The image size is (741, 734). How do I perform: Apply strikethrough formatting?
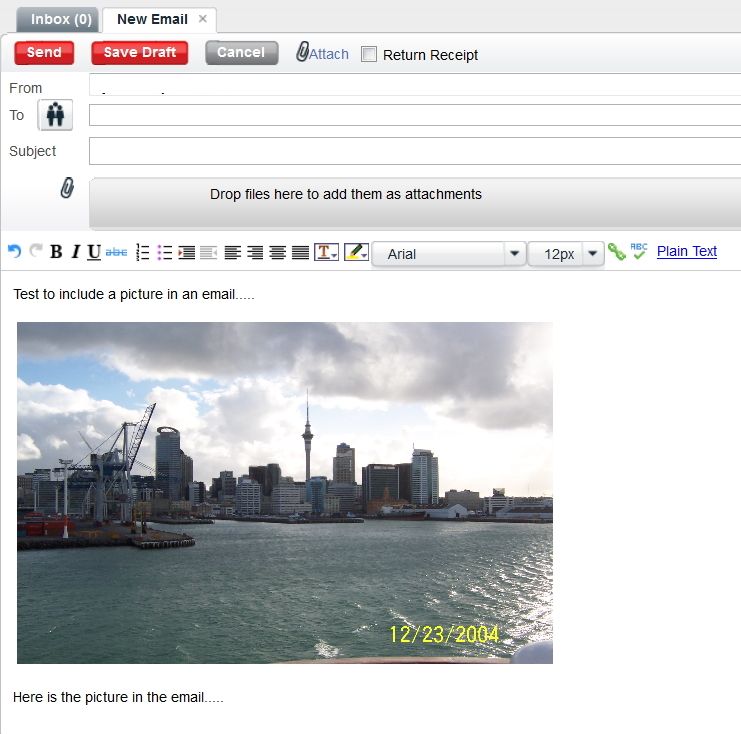pos(116,253)
